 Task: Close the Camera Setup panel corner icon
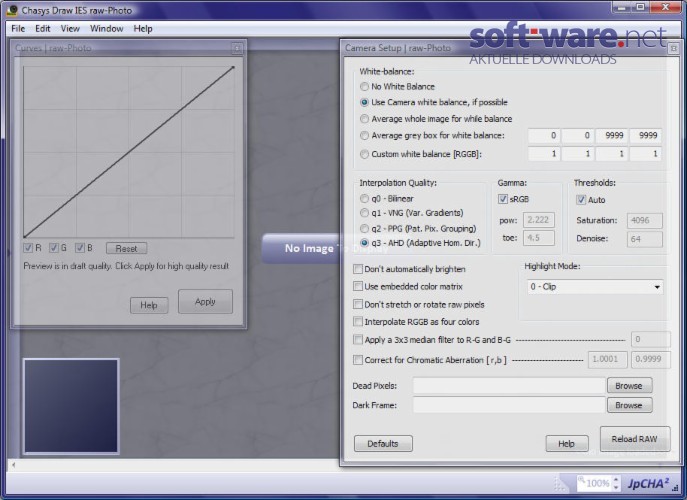673,48
